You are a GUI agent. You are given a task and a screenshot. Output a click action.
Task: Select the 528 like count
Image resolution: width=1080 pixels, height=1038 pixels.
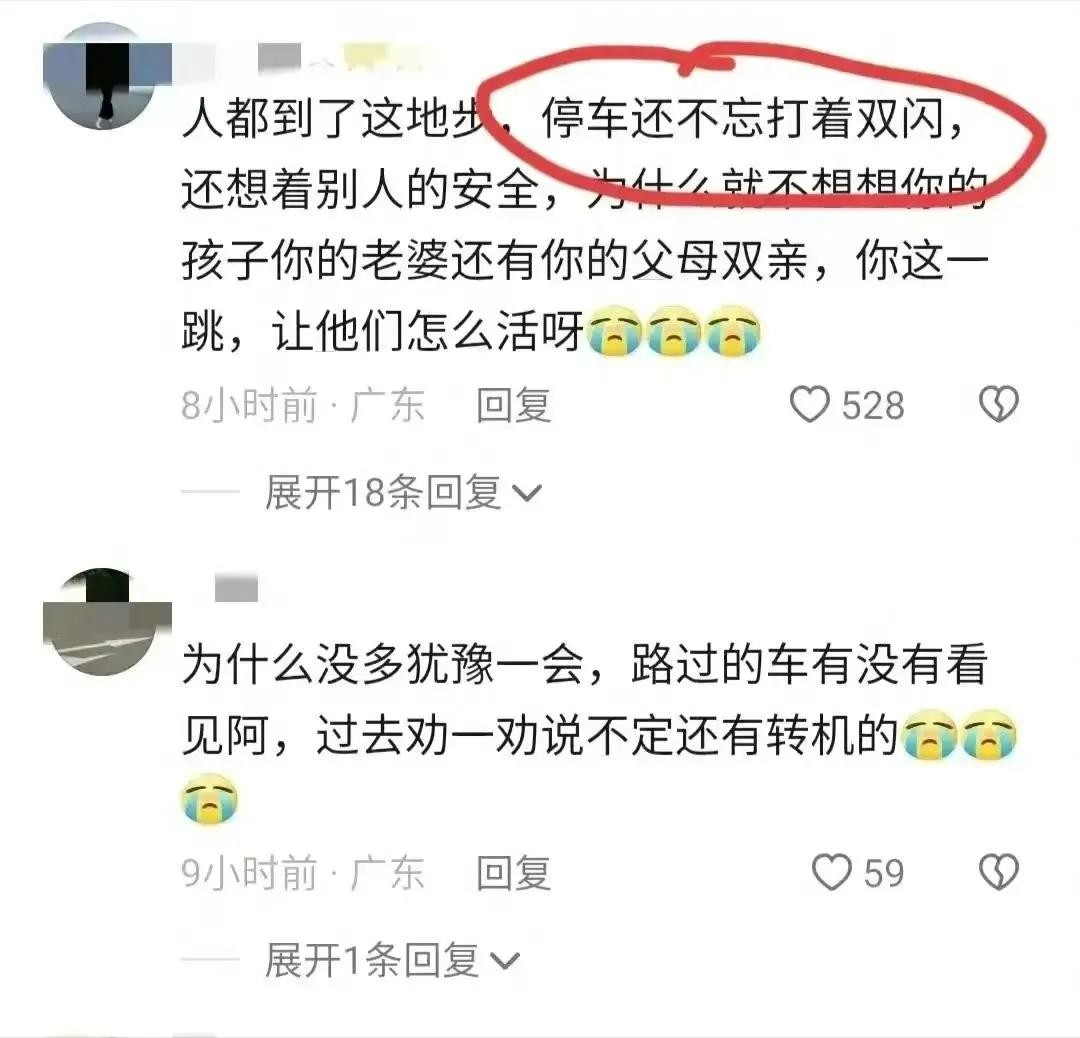(x=873, y=405)
